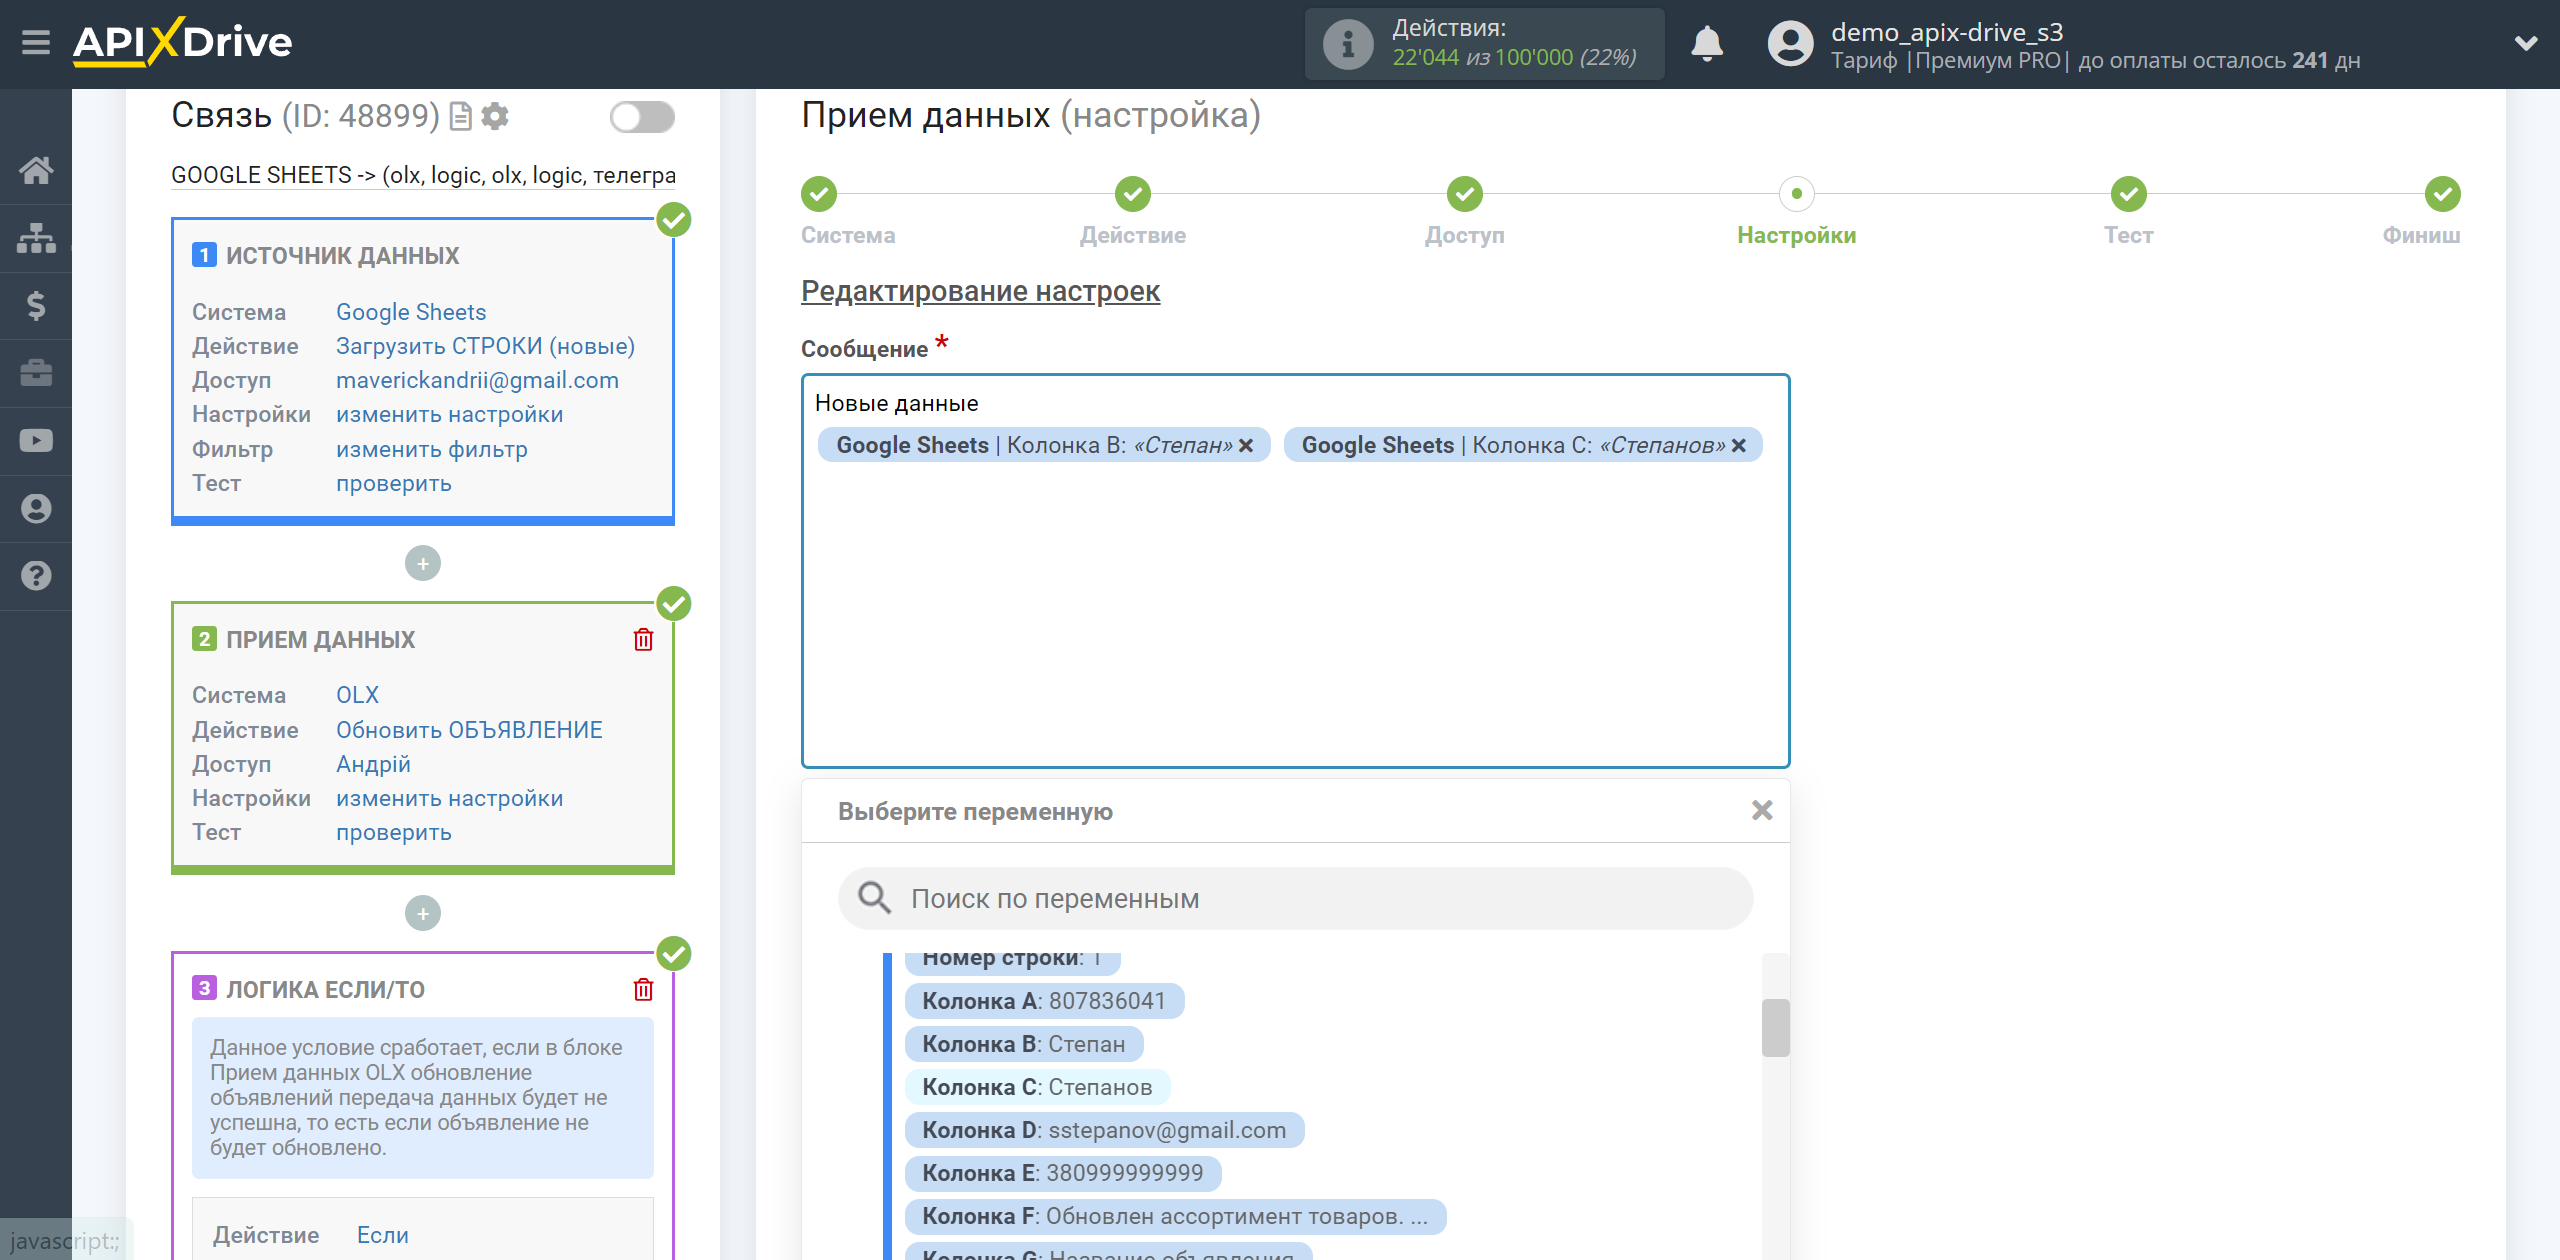Click проверить in OLX block

tap(393, 832)
